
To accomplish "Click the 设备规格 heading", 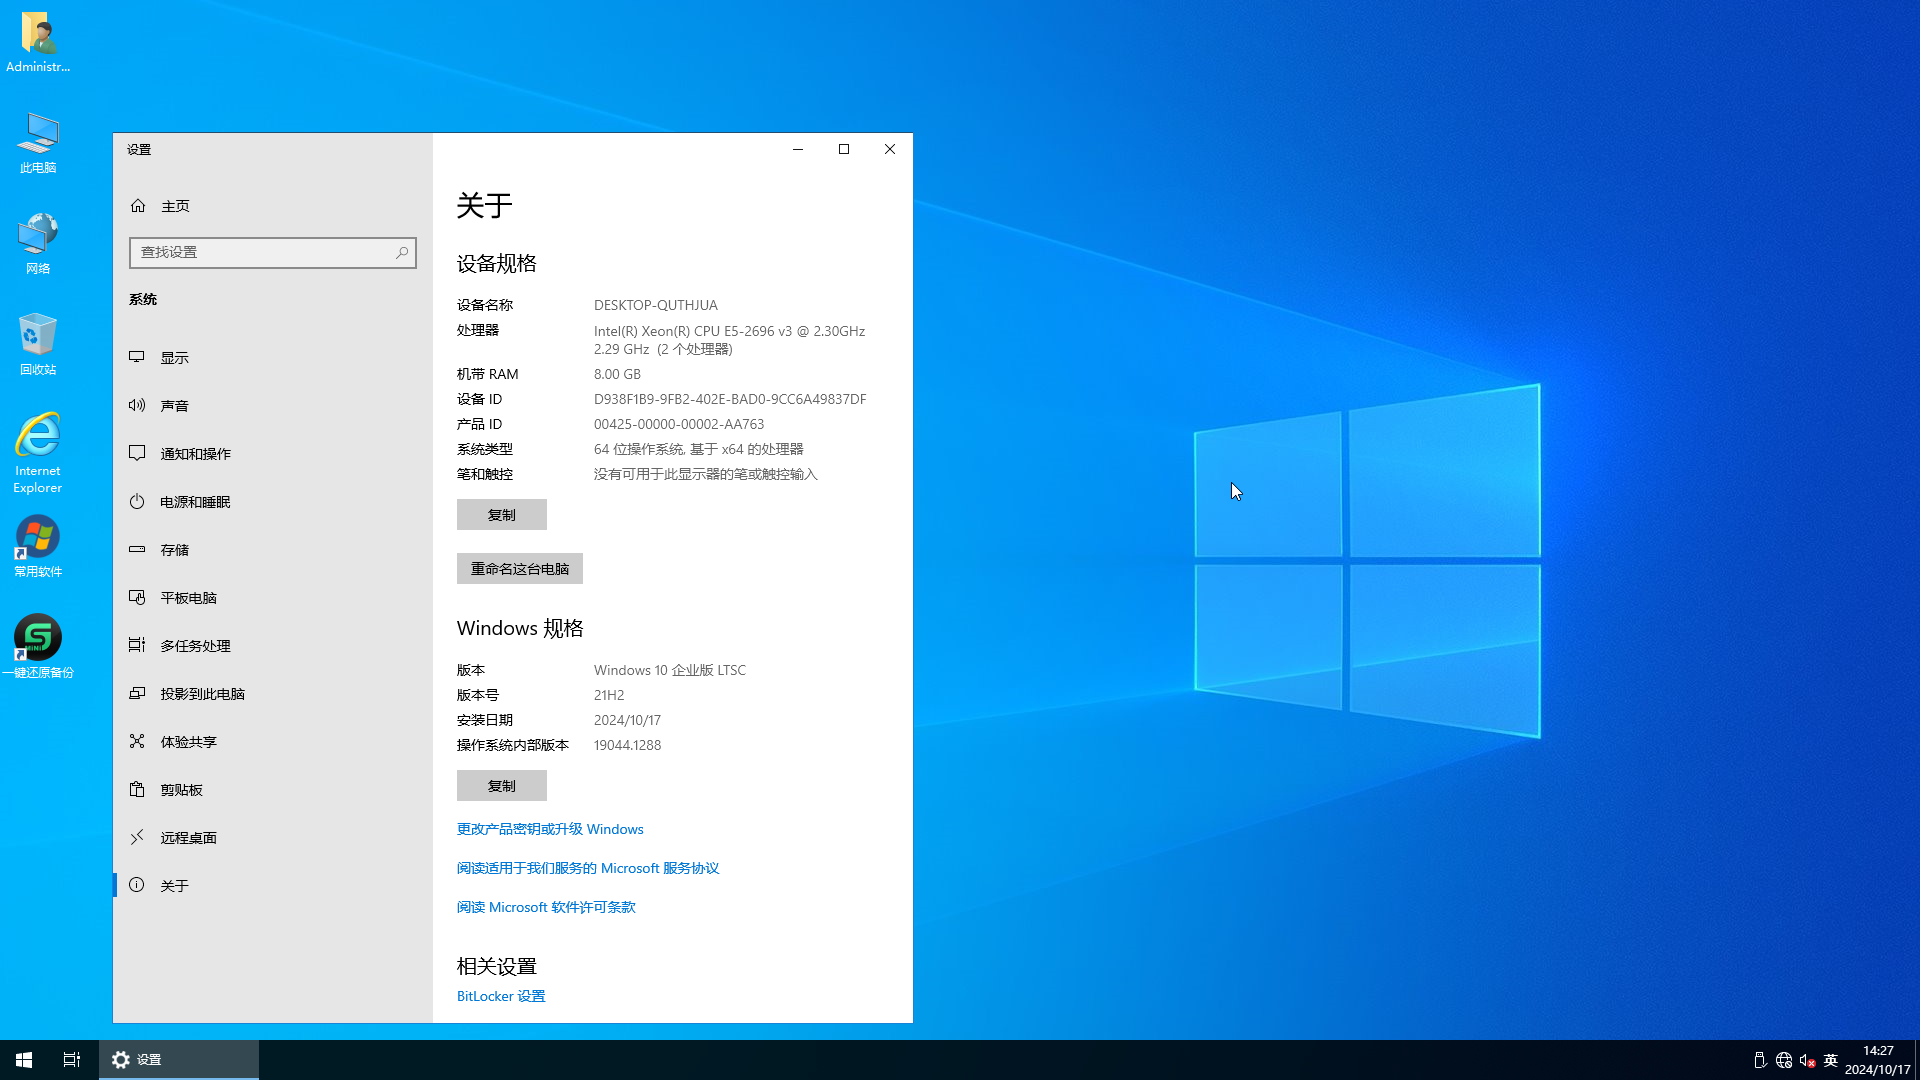I will (x=497, y=264).
